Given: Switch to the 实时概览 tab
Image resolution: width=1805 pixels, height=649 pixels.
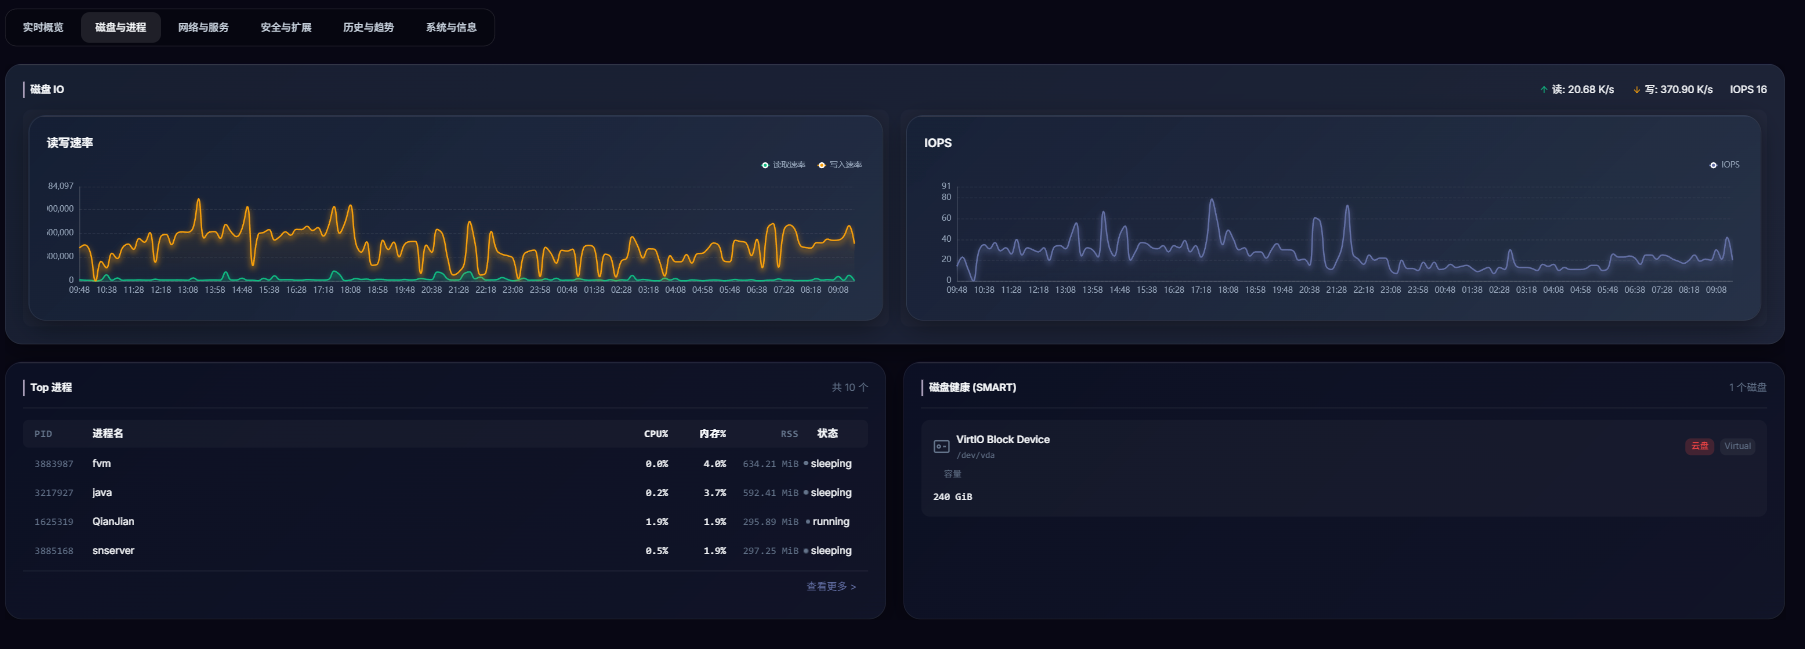Looking at the screenshot, I should 43,28.
